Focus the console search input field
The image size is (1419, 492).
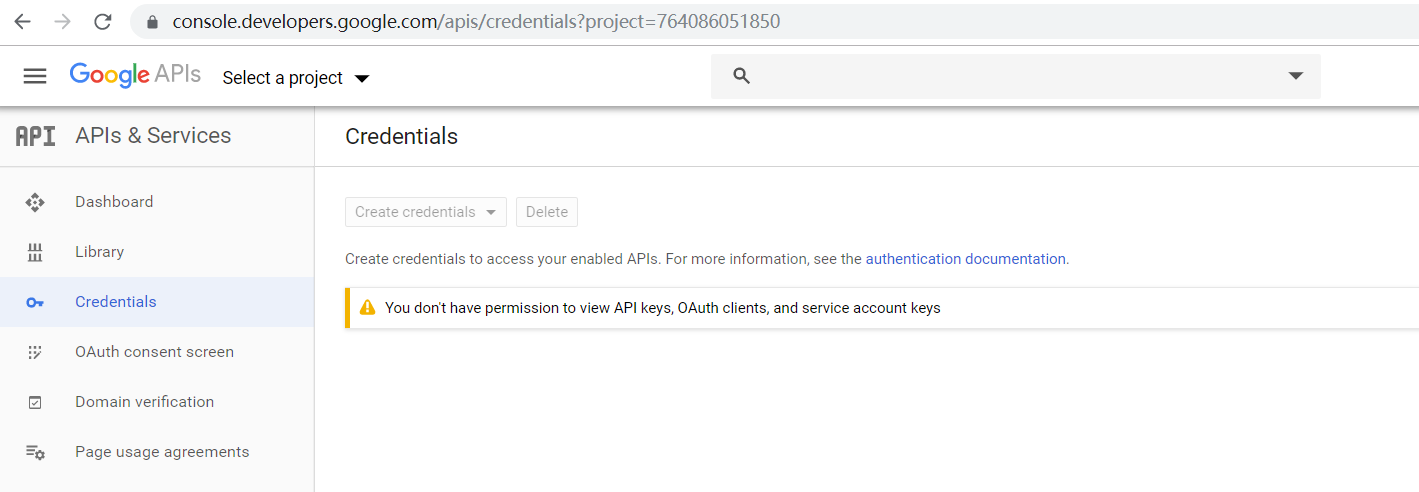pyautogui.click(x=1016, y=76)
